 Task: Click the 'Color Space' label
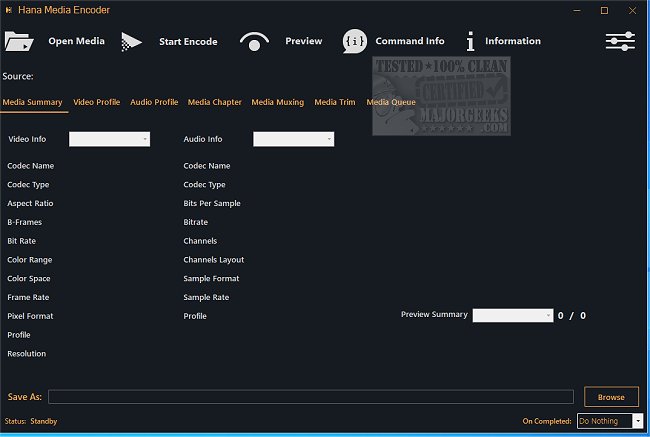point(29,279)
